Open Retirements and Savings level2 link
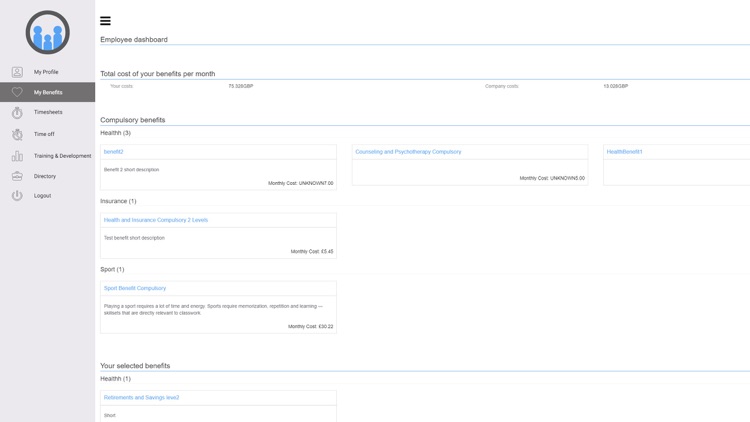This screenshot has height=422, width=750. click(x=141, y=398)
